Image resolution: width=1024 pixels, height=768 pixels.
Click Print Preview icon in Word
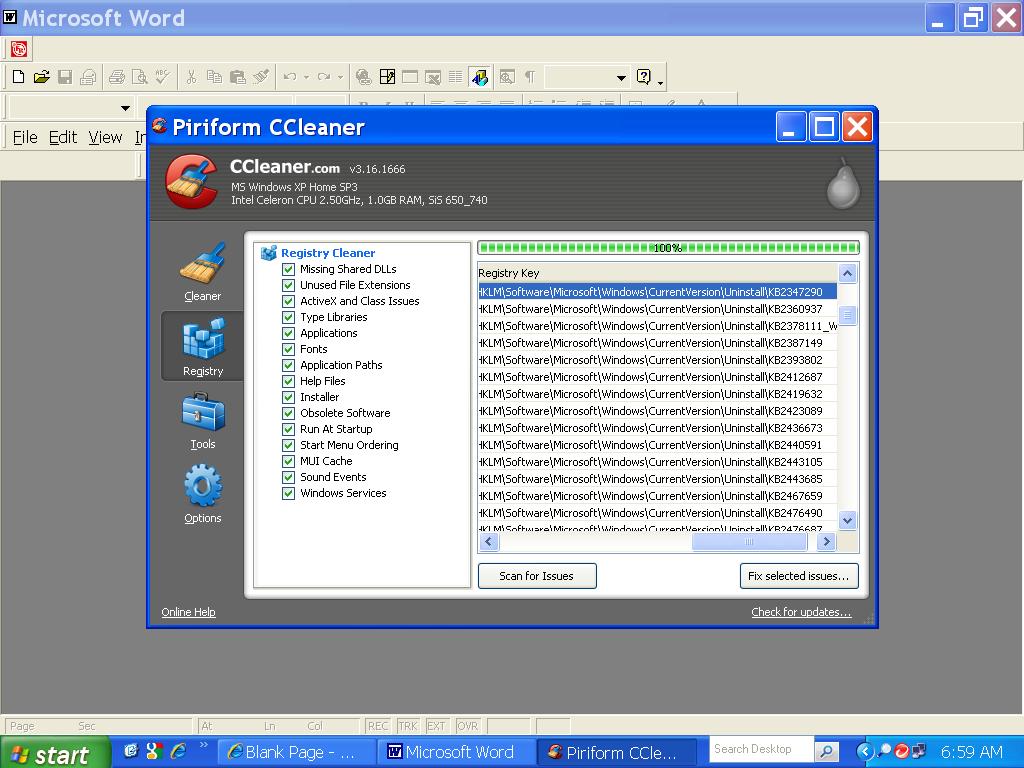(139, 77)
